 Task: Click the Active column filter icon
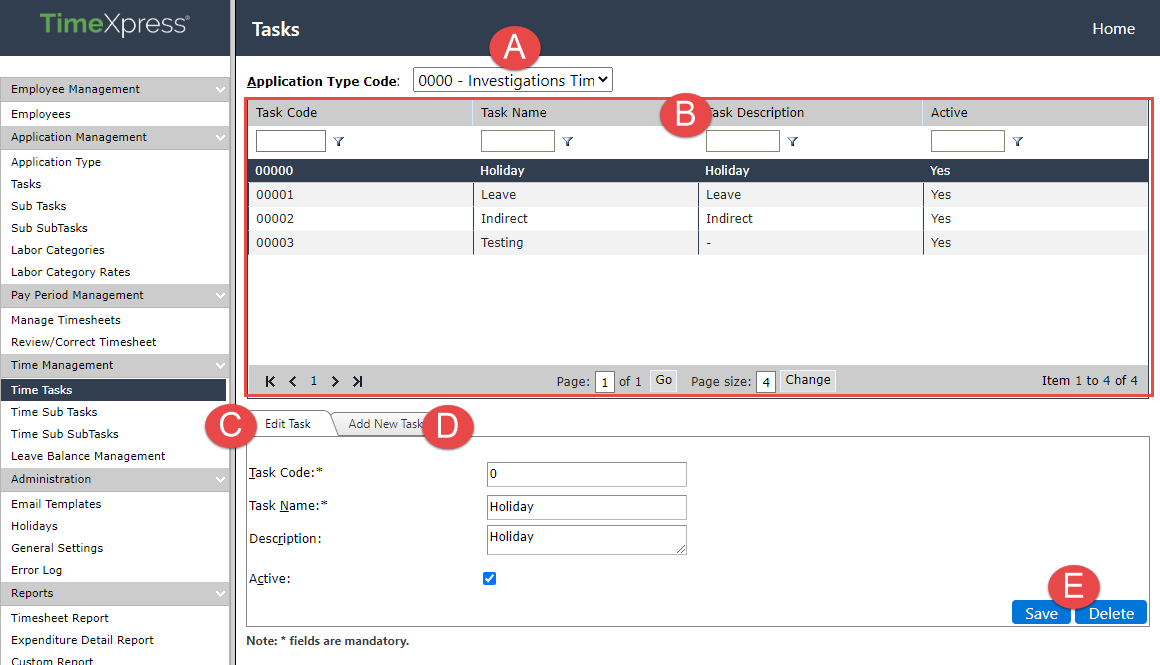tap(1017, 141)
